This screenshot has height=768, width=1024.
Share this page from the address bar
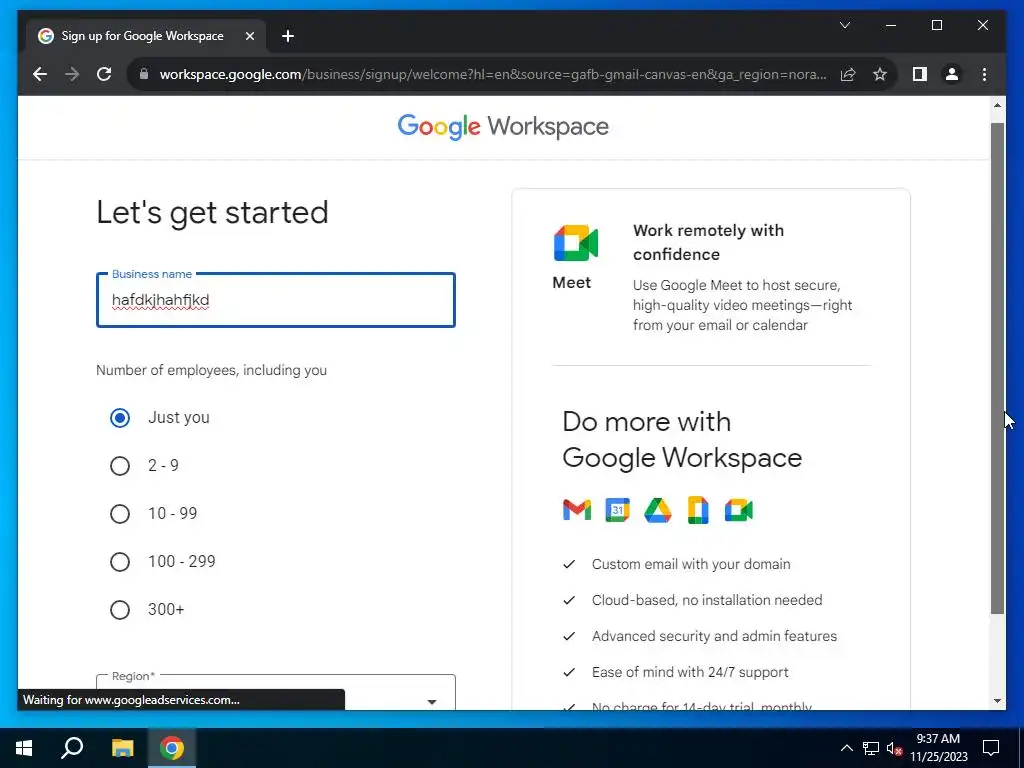tap(848, 74)
